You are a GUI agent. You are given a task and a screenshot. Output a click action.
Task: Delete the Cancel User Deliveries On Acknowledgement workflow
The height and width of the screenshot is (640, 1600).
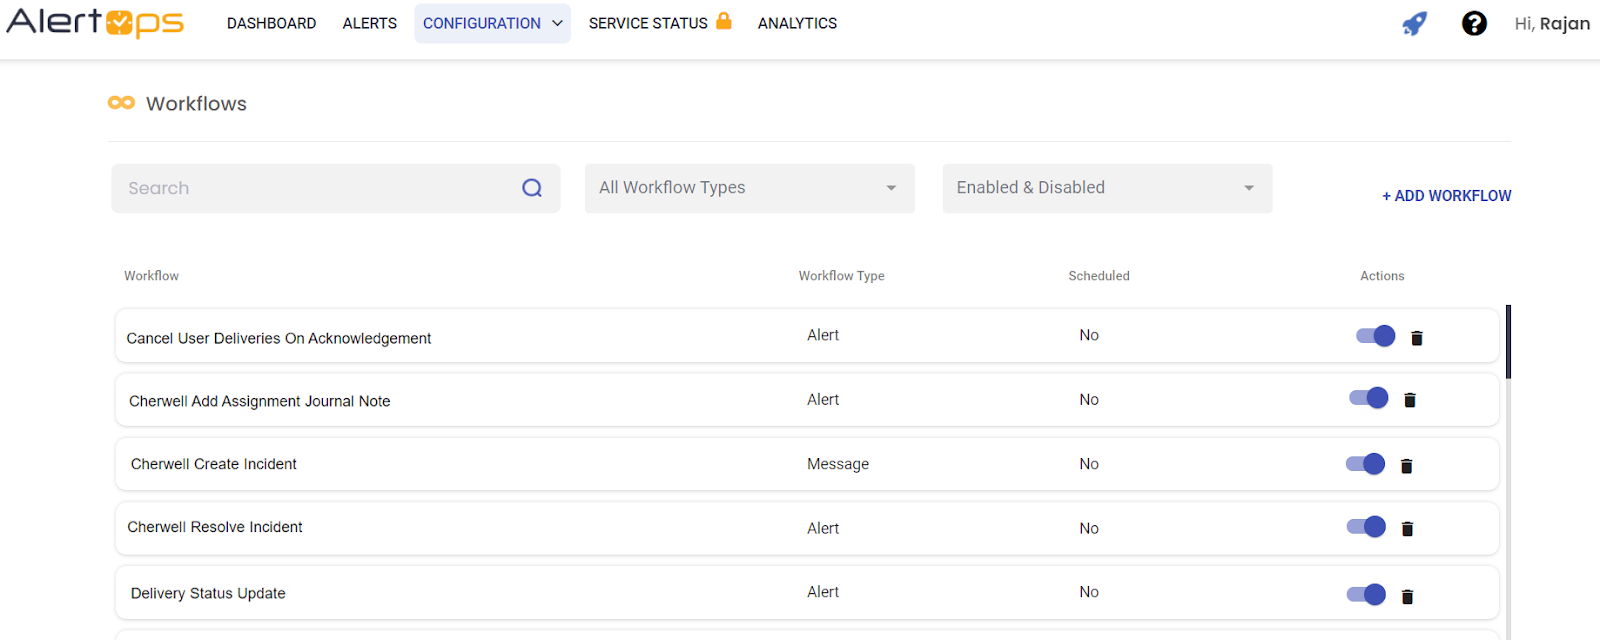pyautogui.click(x=1416, y=338)
